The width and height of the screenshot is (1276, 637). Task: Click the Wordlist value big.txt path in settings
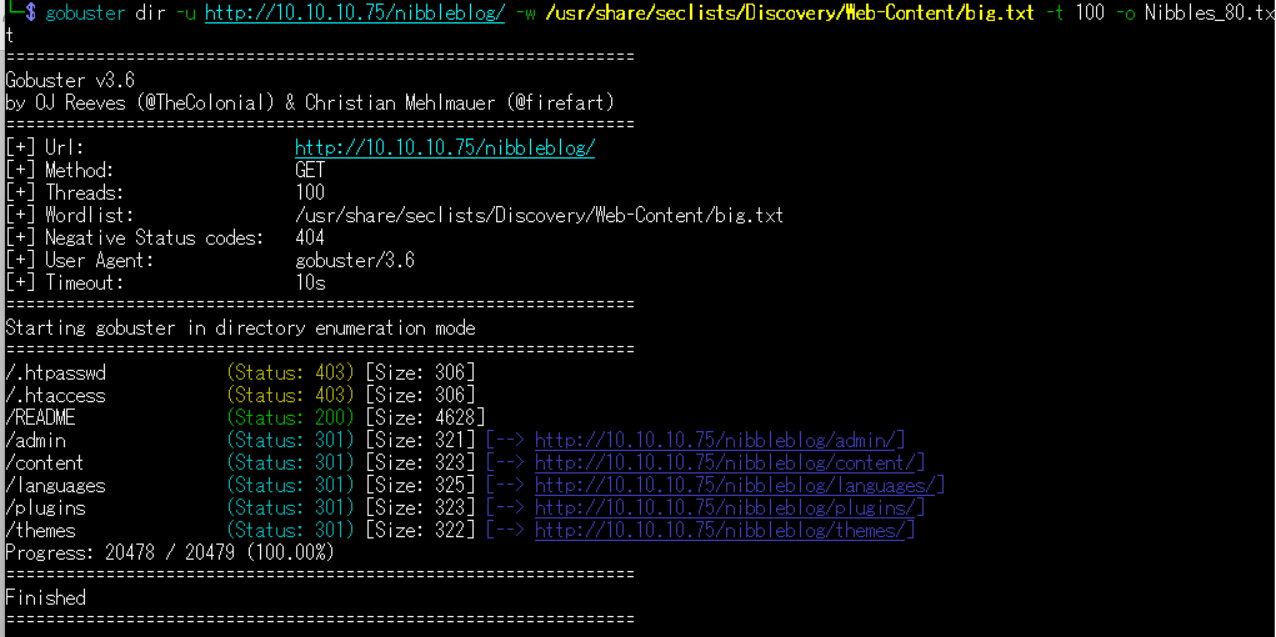coord(539,215)
